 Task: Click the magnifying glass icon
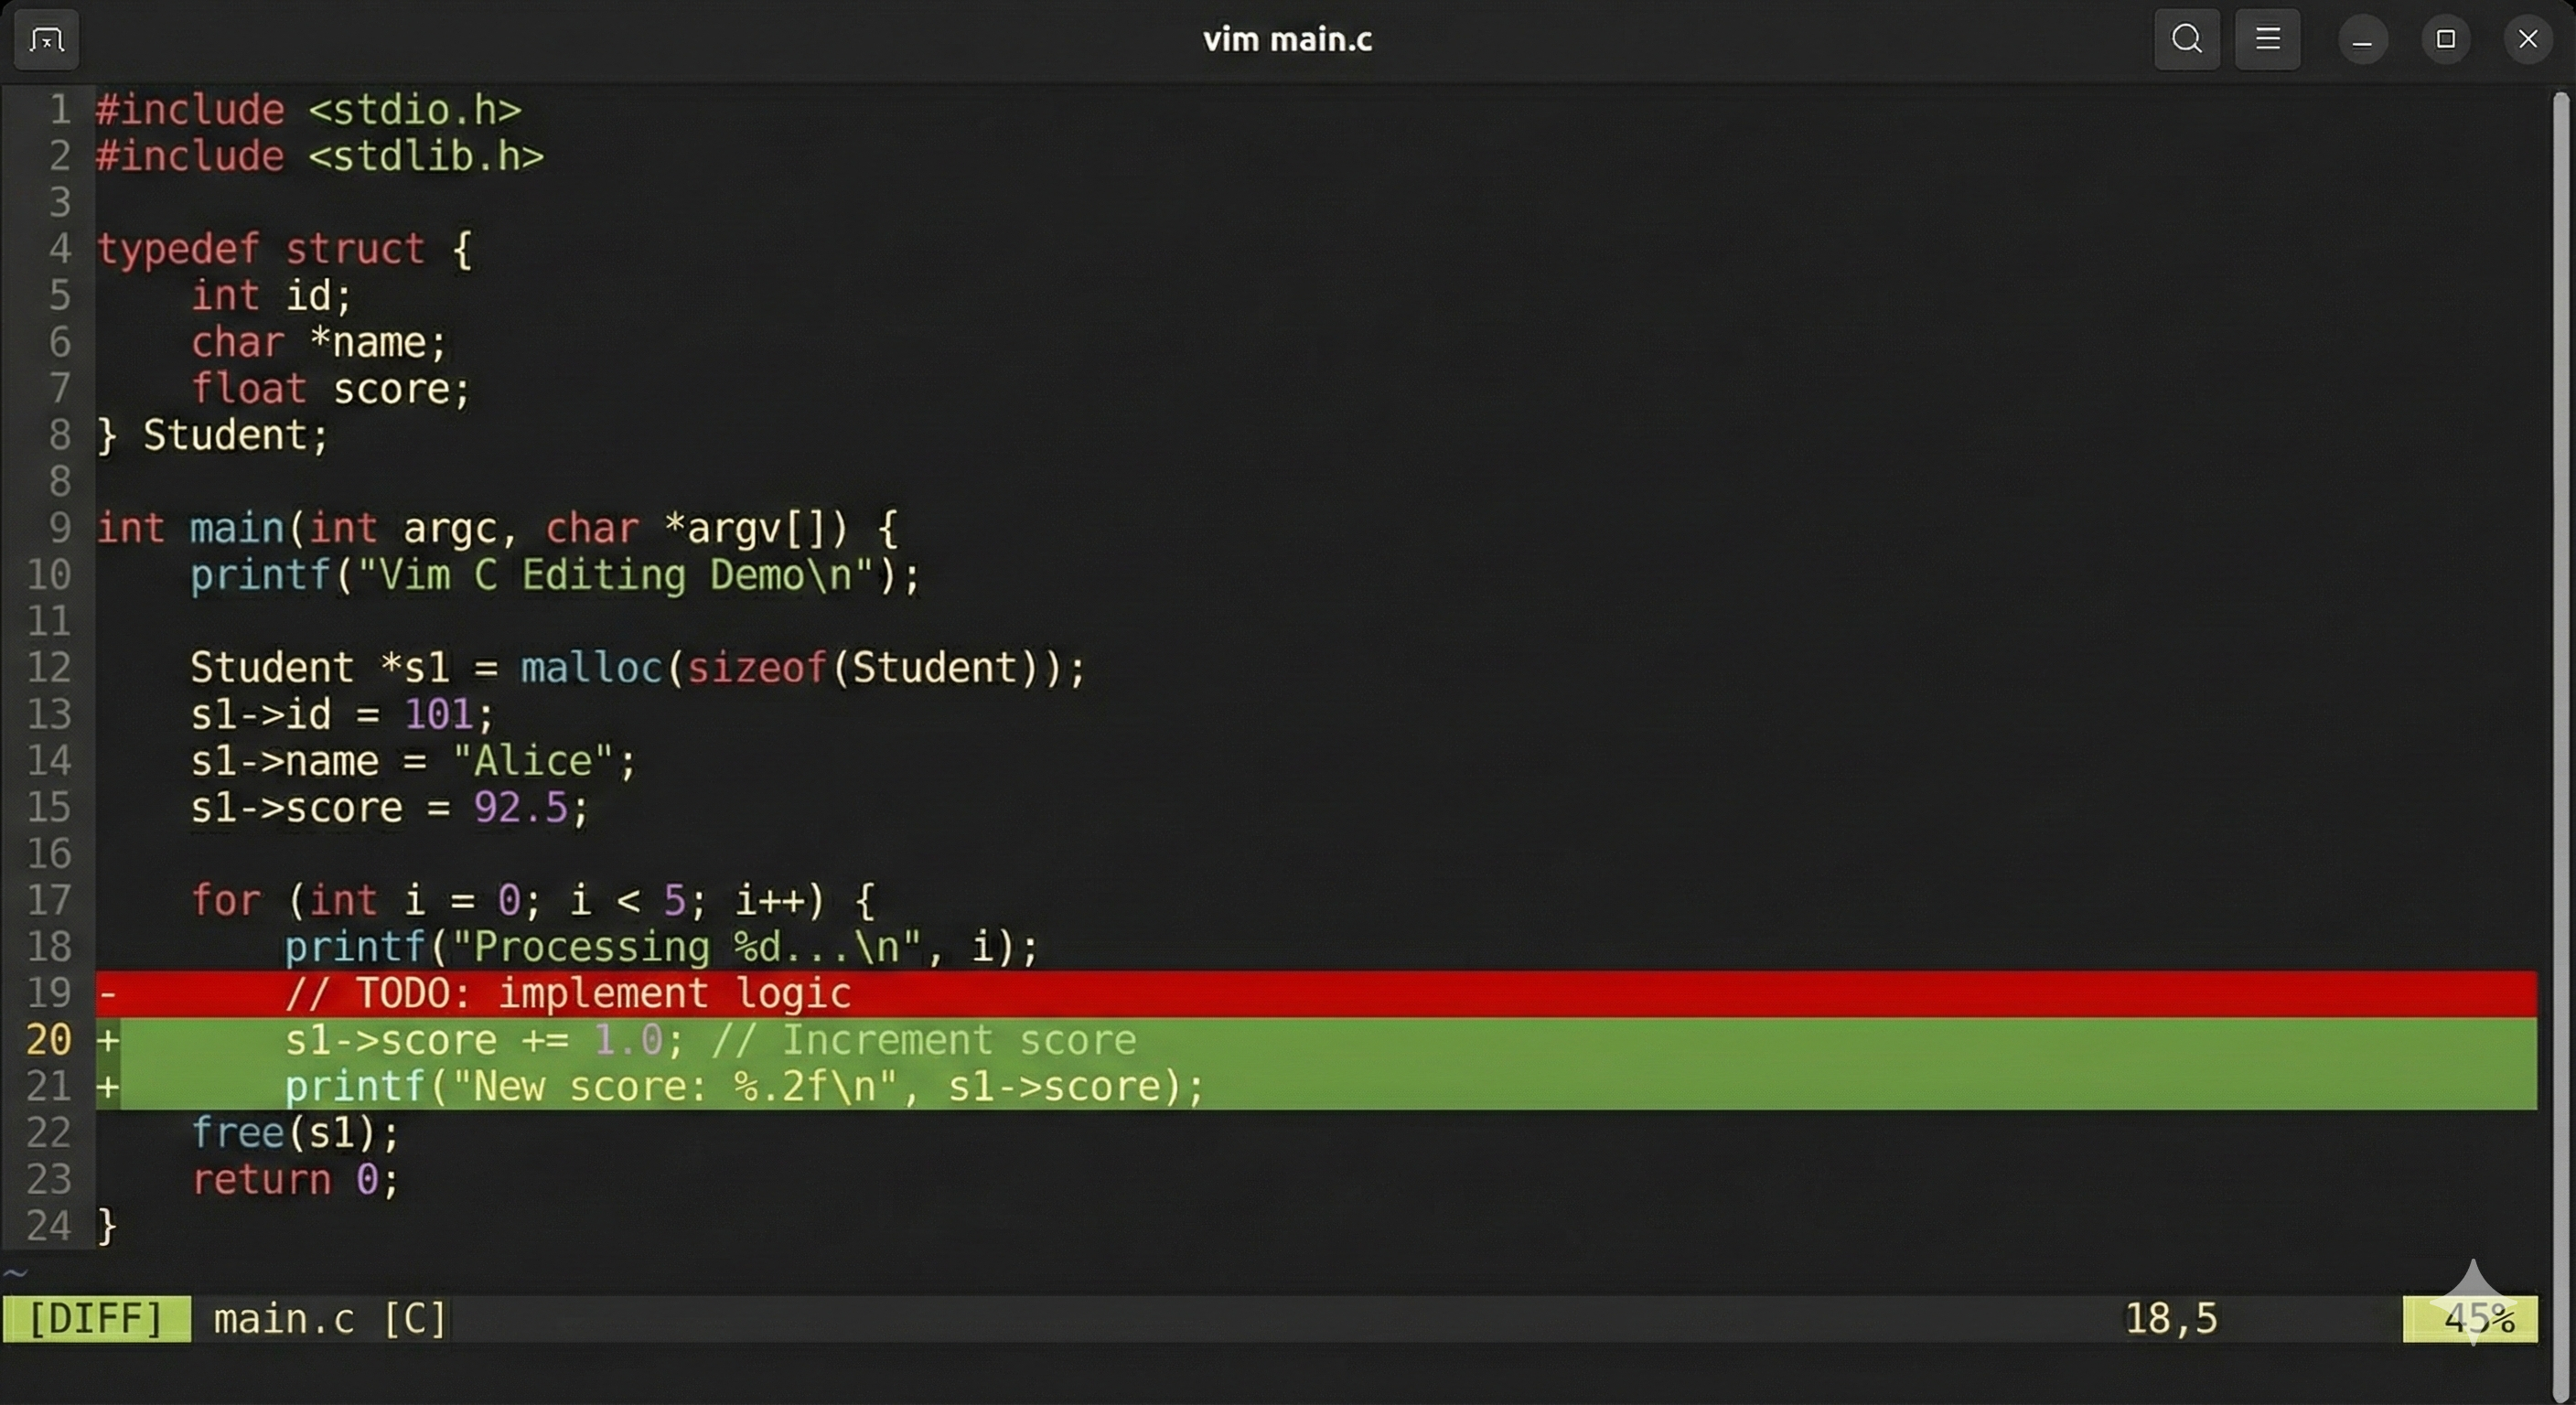pyautogui.click(x=2186, y=39)
